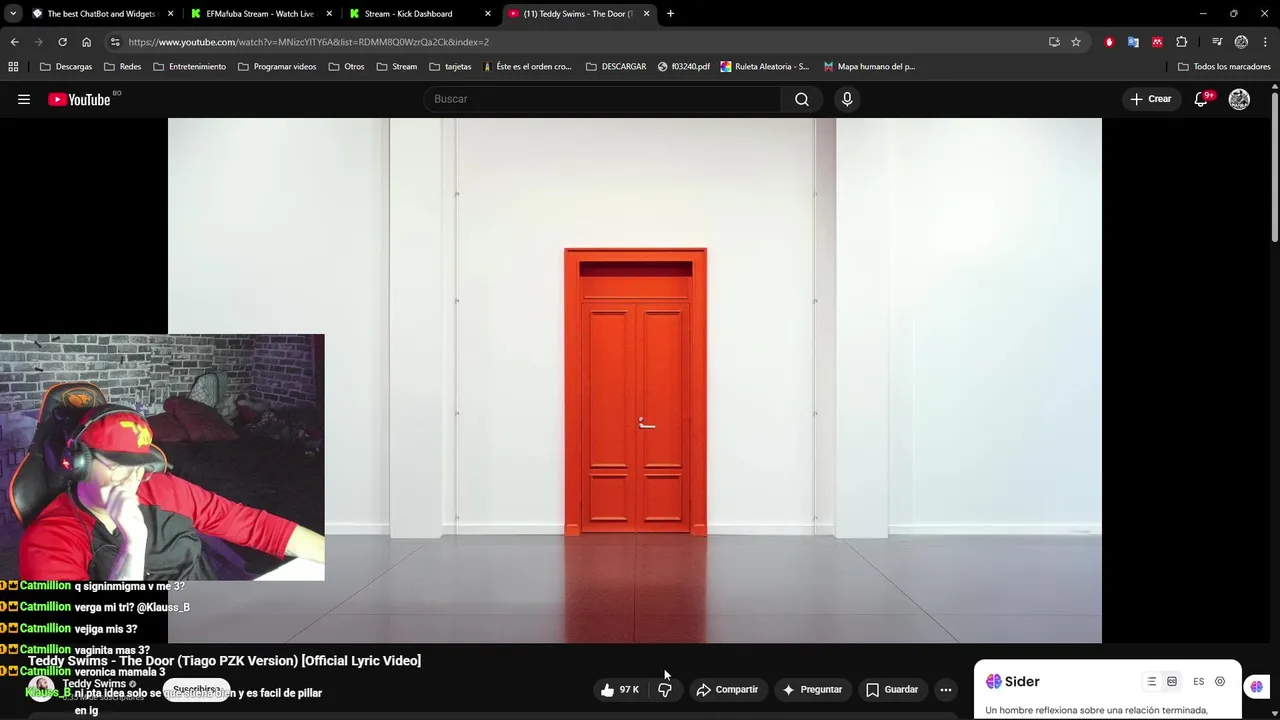Screen dimensions: 1280x720
Task: Open the DESCARGAR bookmark
Action: [x=616, y=67]
